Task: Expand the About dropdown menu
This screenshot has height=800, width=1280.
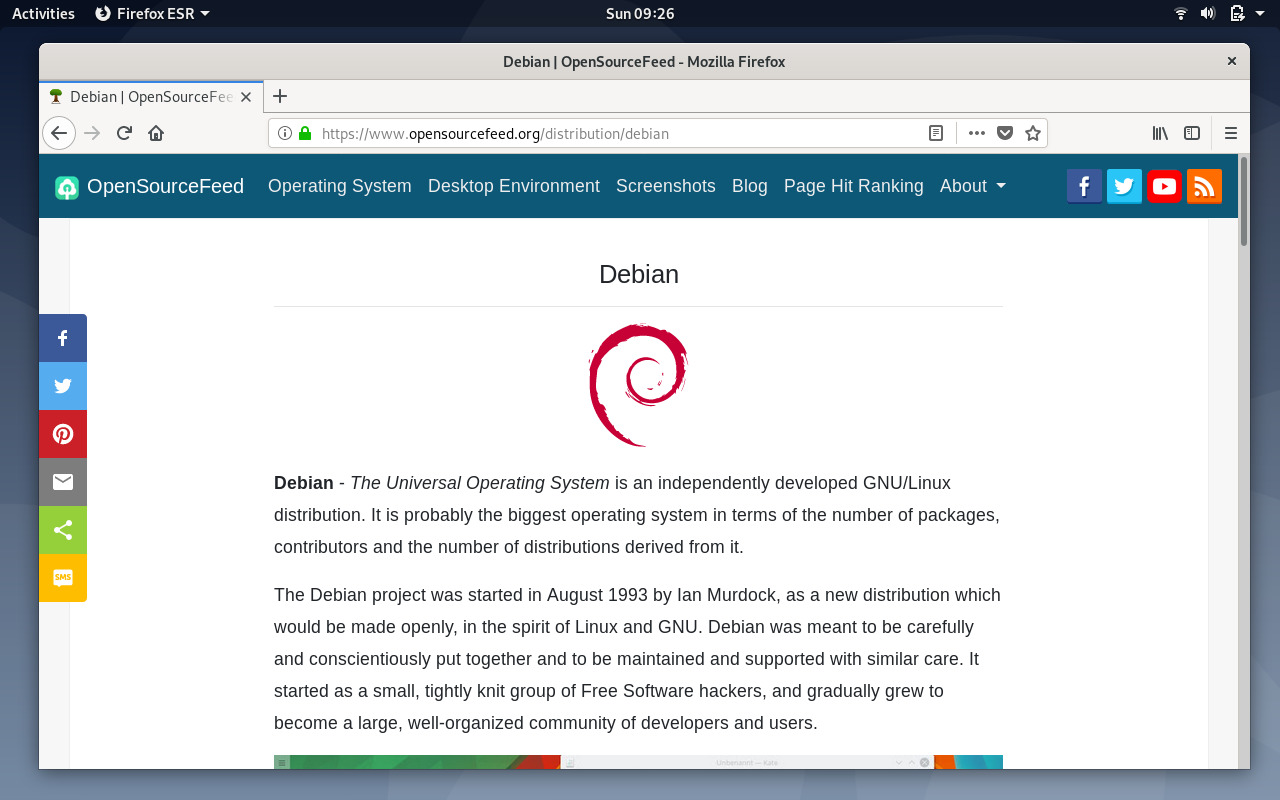Action: tap(972, 186)
